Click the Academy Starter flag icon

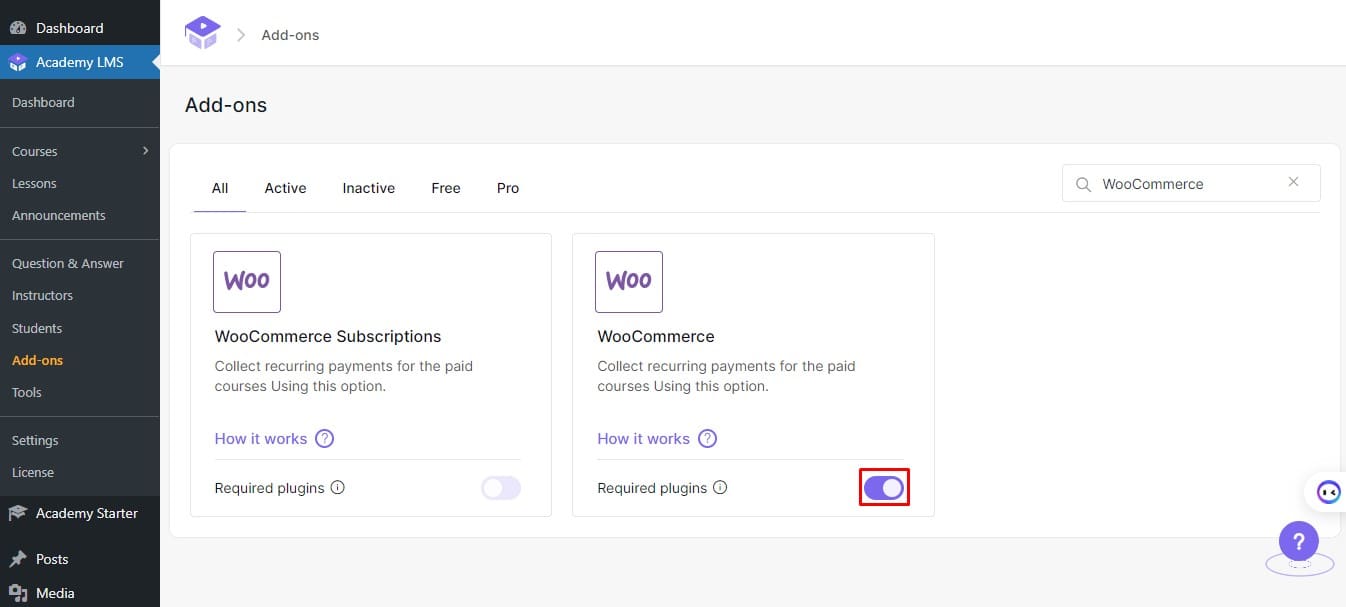[x=16, y=513]
